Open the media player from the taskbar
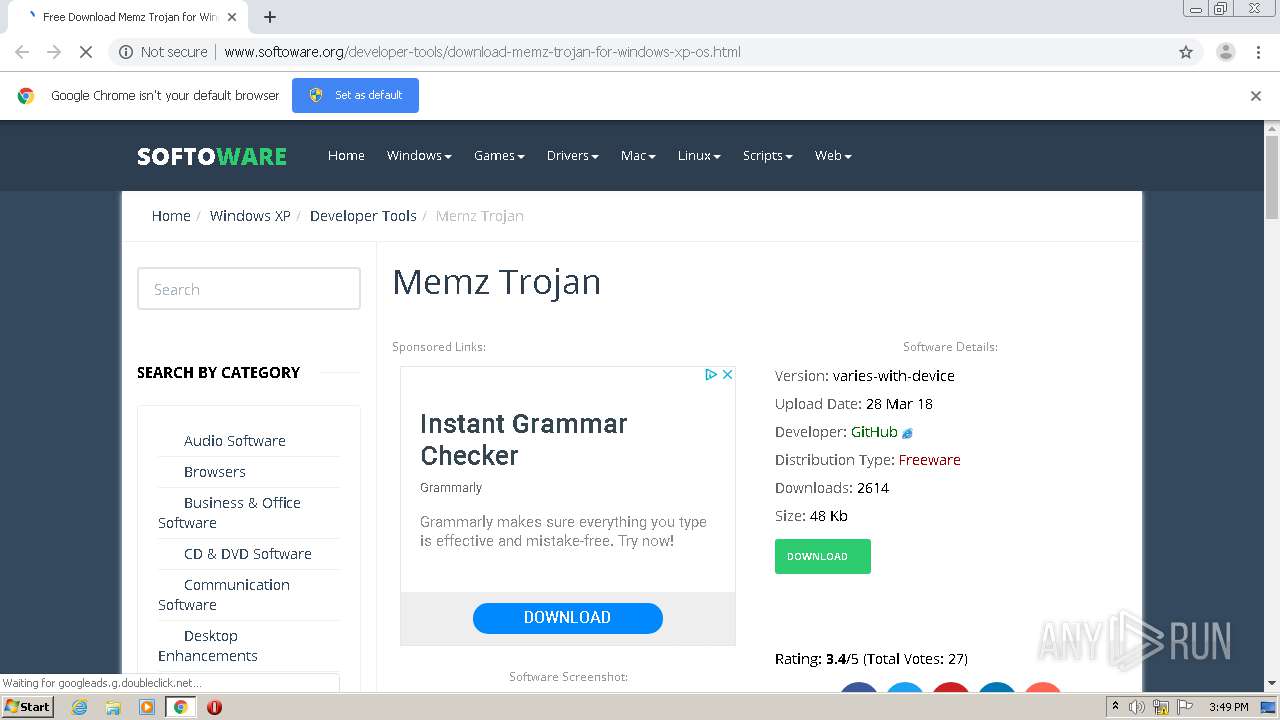 147,707
